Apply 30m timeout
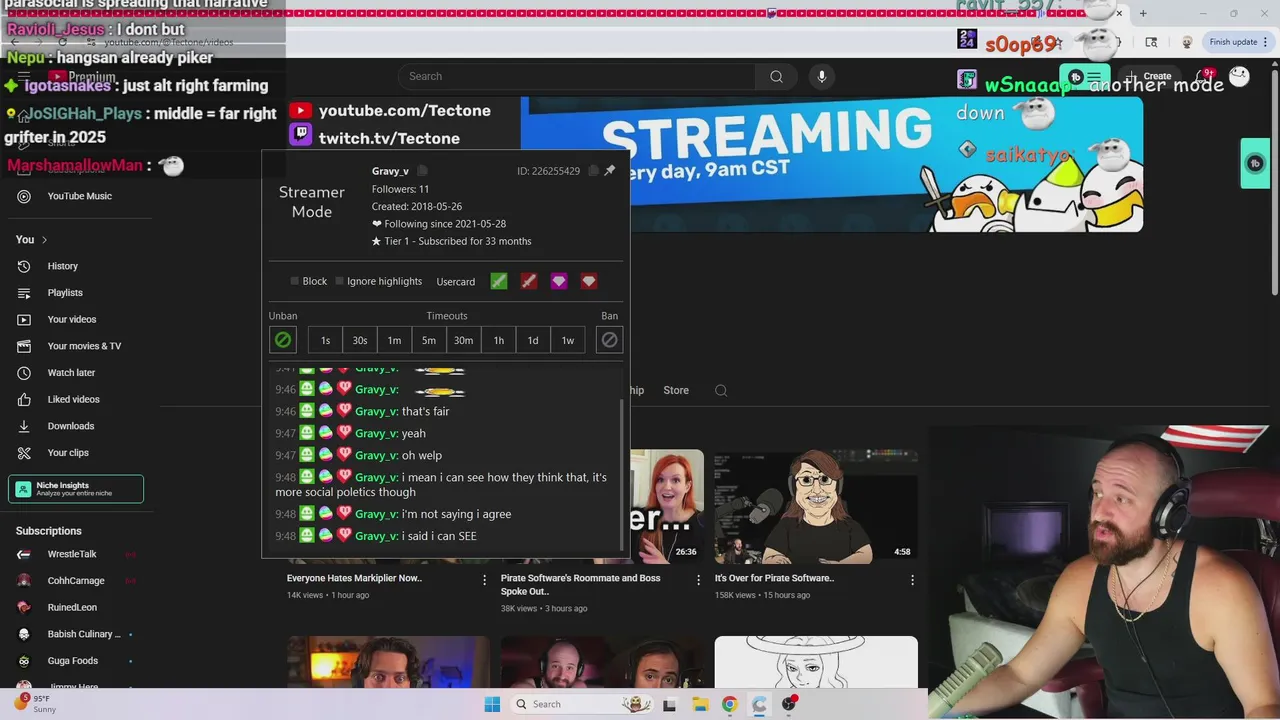Viewport: 1280px width, 720px height. click(464, 340)
